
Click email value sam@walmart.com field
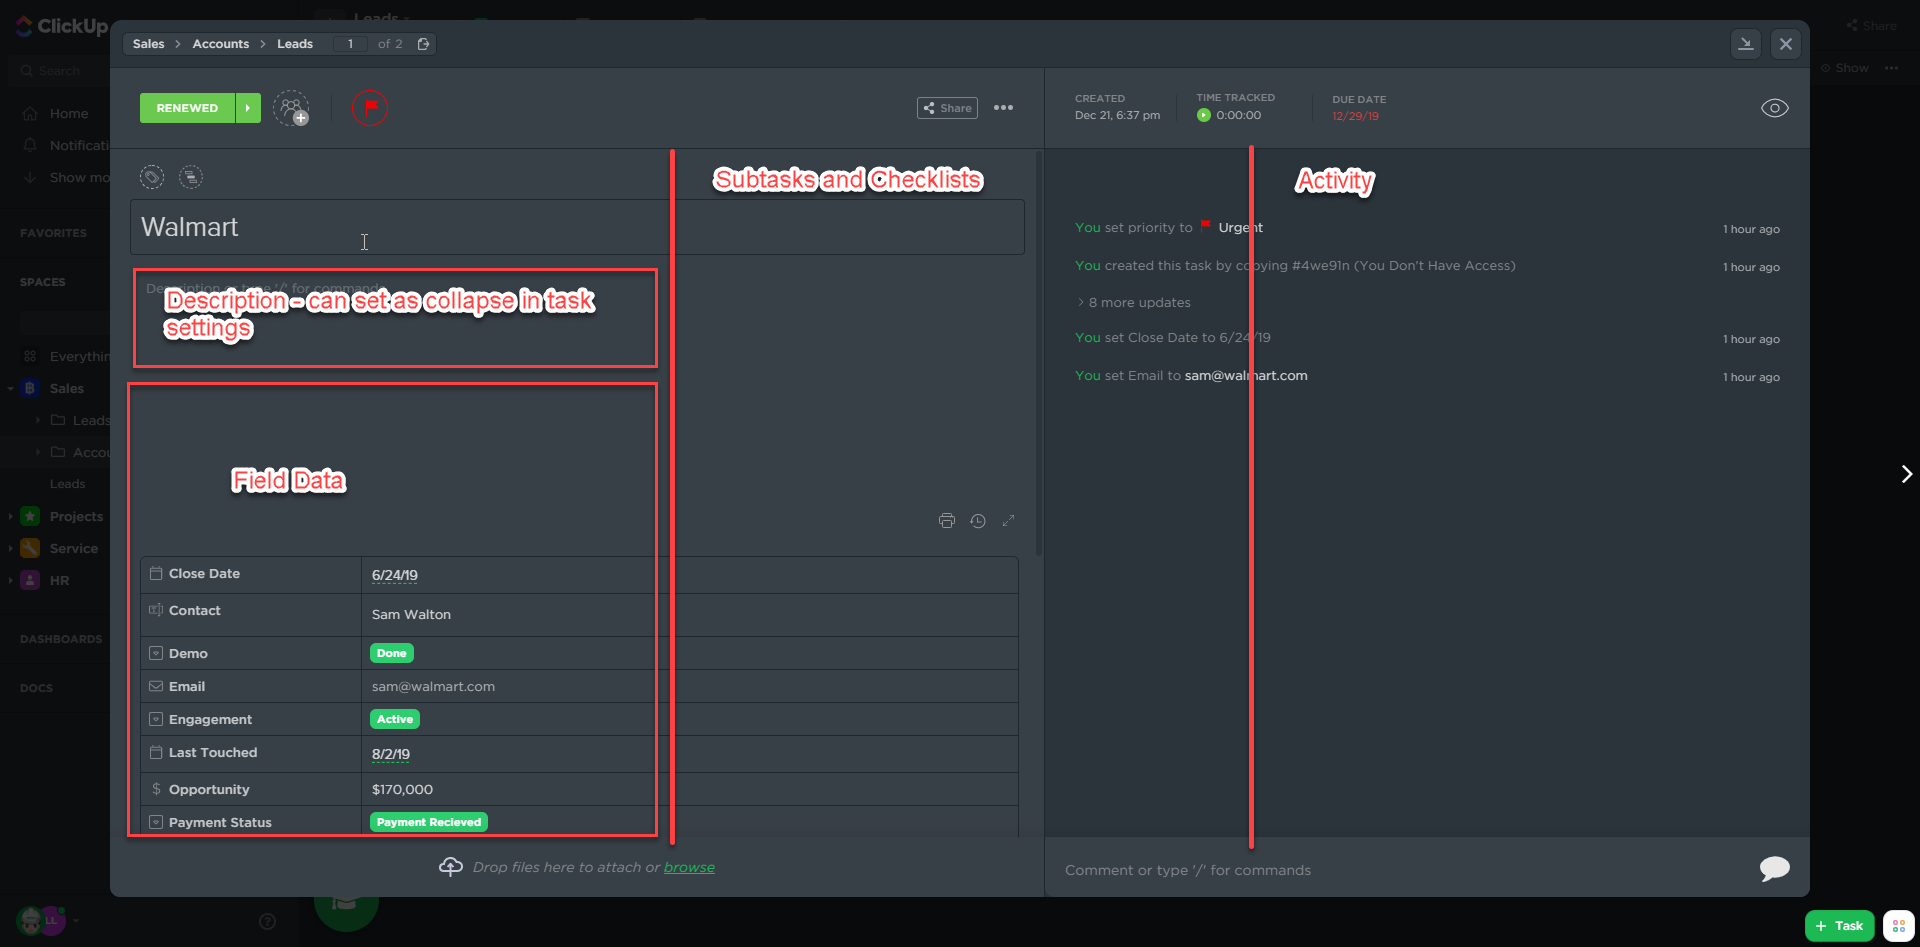pyautogui.click(x=433, y=686)
